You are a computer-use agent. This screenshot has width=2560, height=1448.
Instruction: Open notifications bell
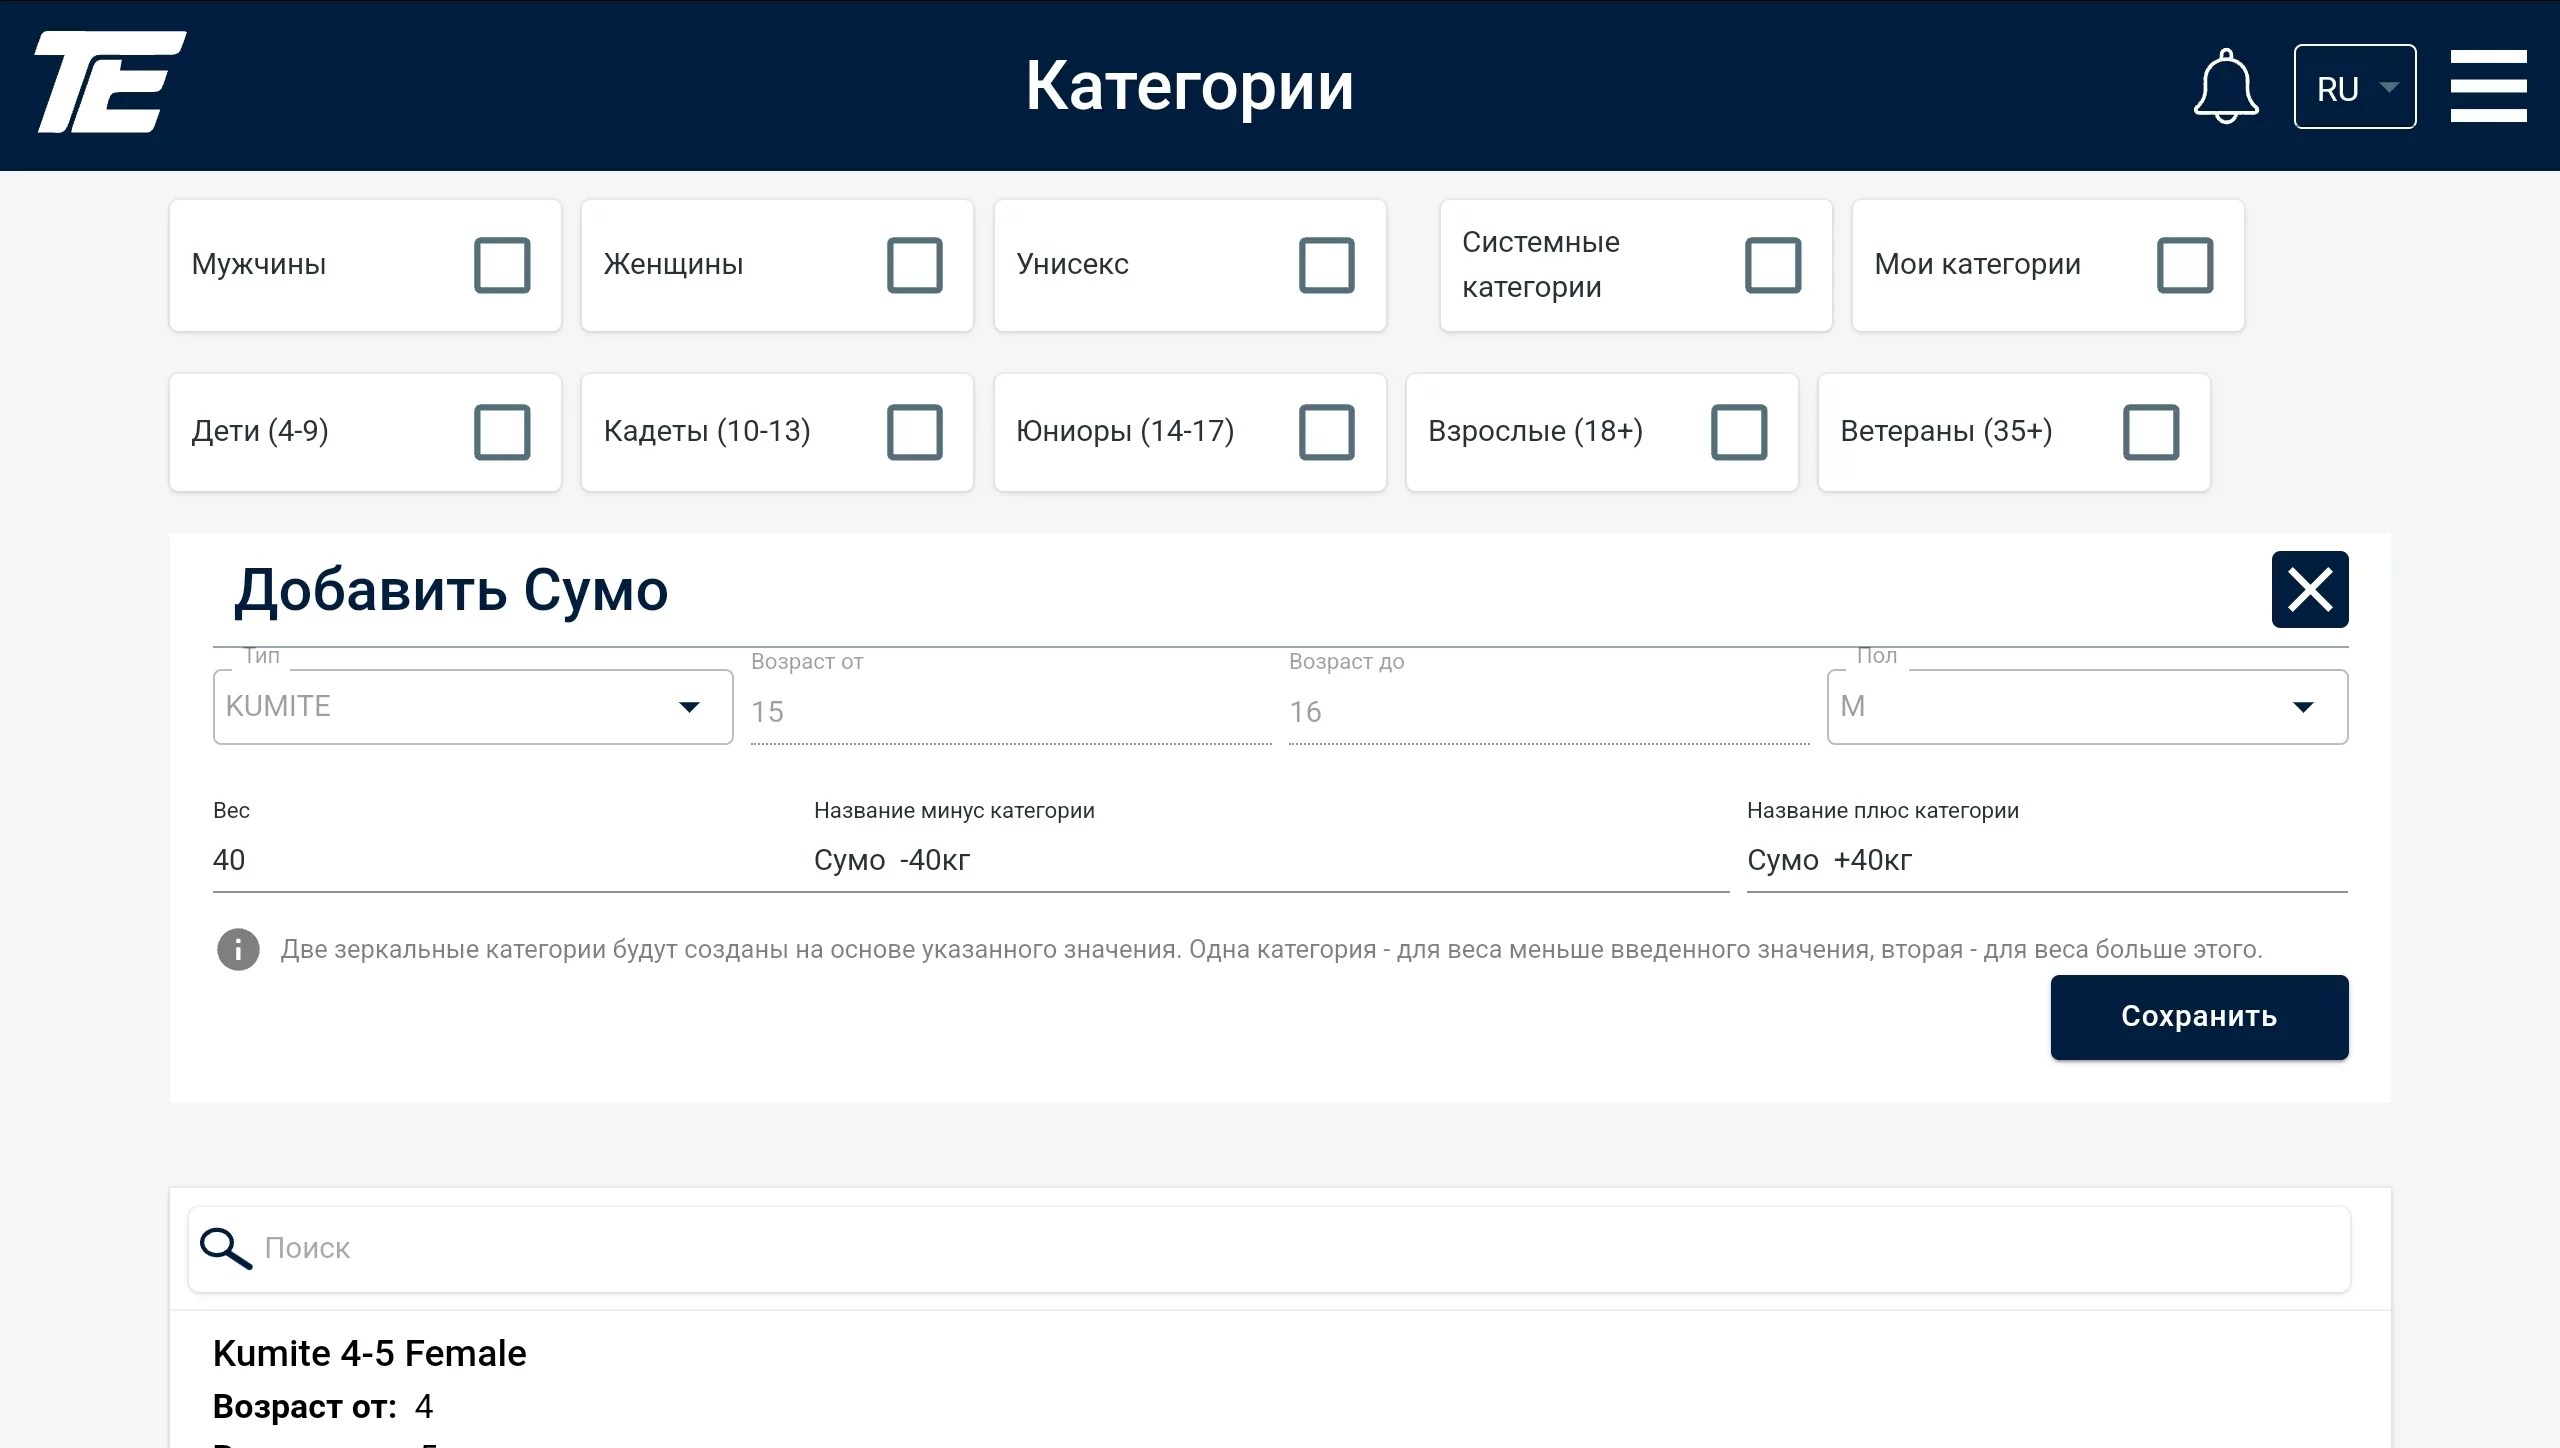pos(2226,86)
